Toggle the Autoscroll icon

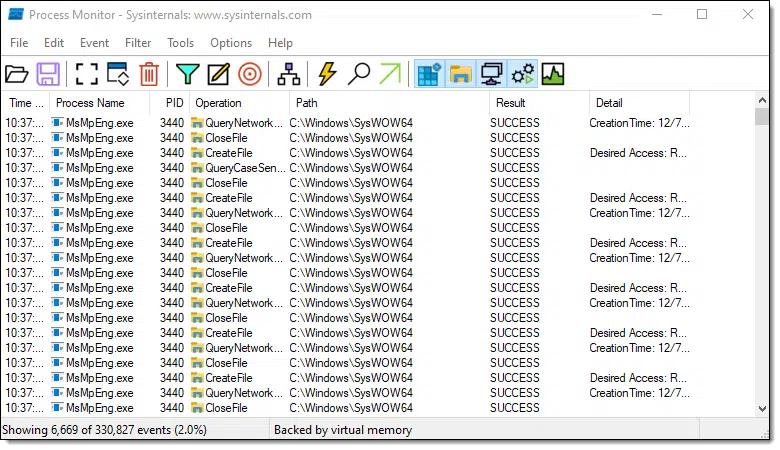tap(117, 73)
